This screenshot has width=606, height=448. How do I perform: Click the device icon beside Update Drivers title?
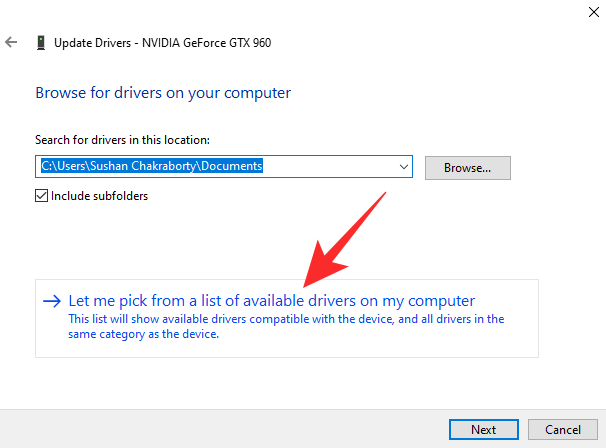click(39, 43)
